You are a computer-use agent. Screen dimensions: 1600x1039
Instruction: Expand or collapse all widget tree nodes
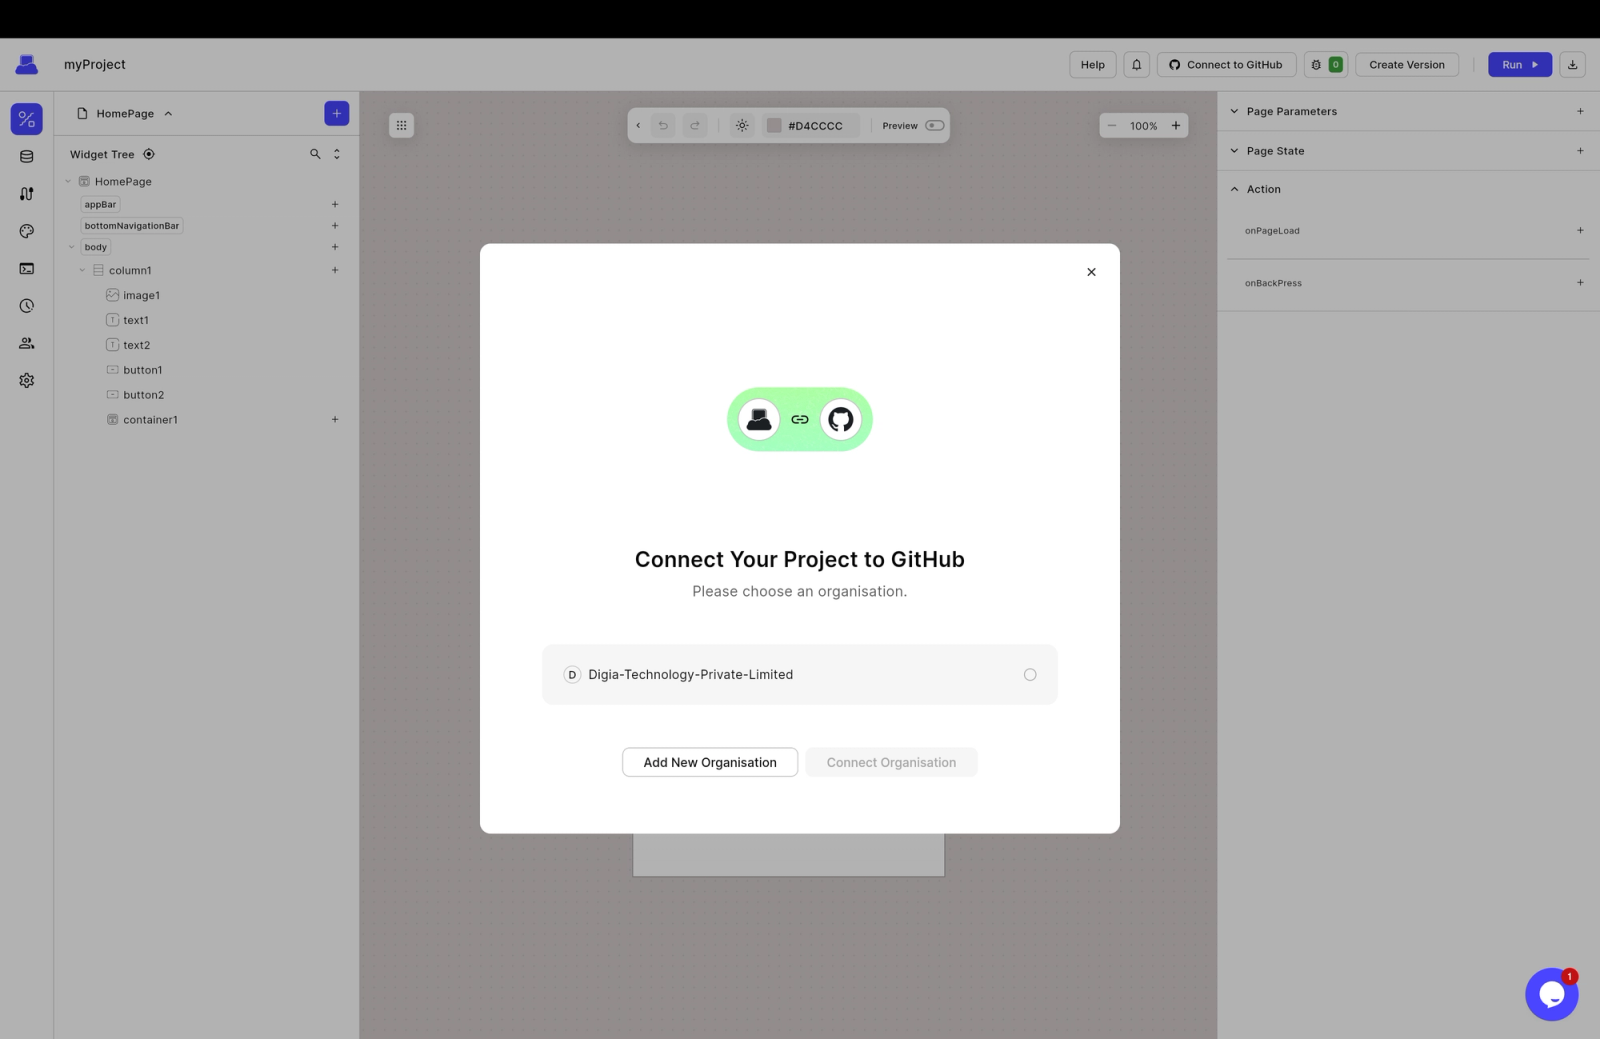pos(337,154)
